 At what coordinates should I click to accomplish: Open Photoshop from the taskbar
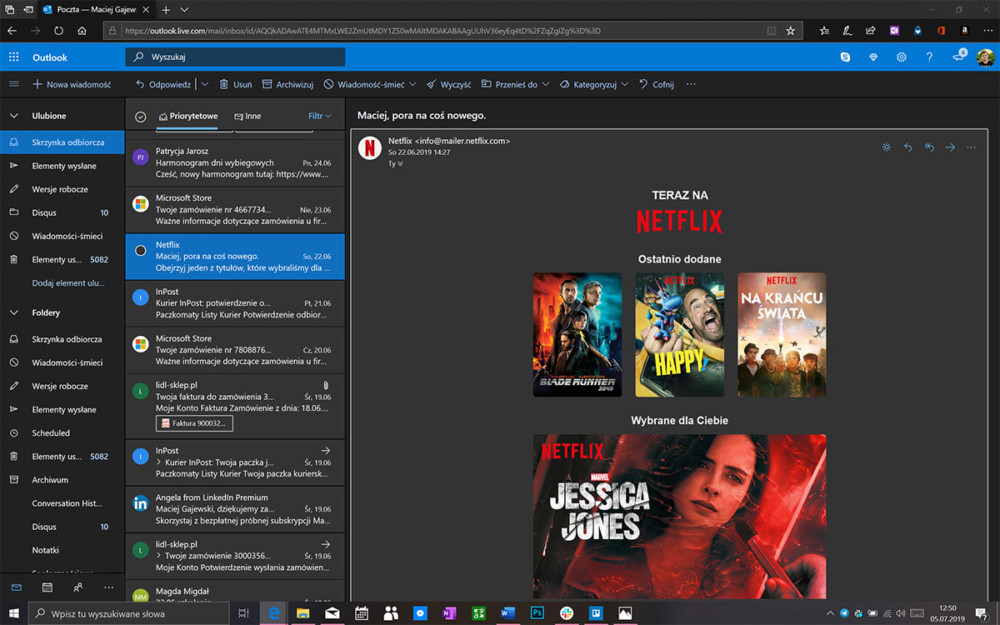click(x=537, y=613)
